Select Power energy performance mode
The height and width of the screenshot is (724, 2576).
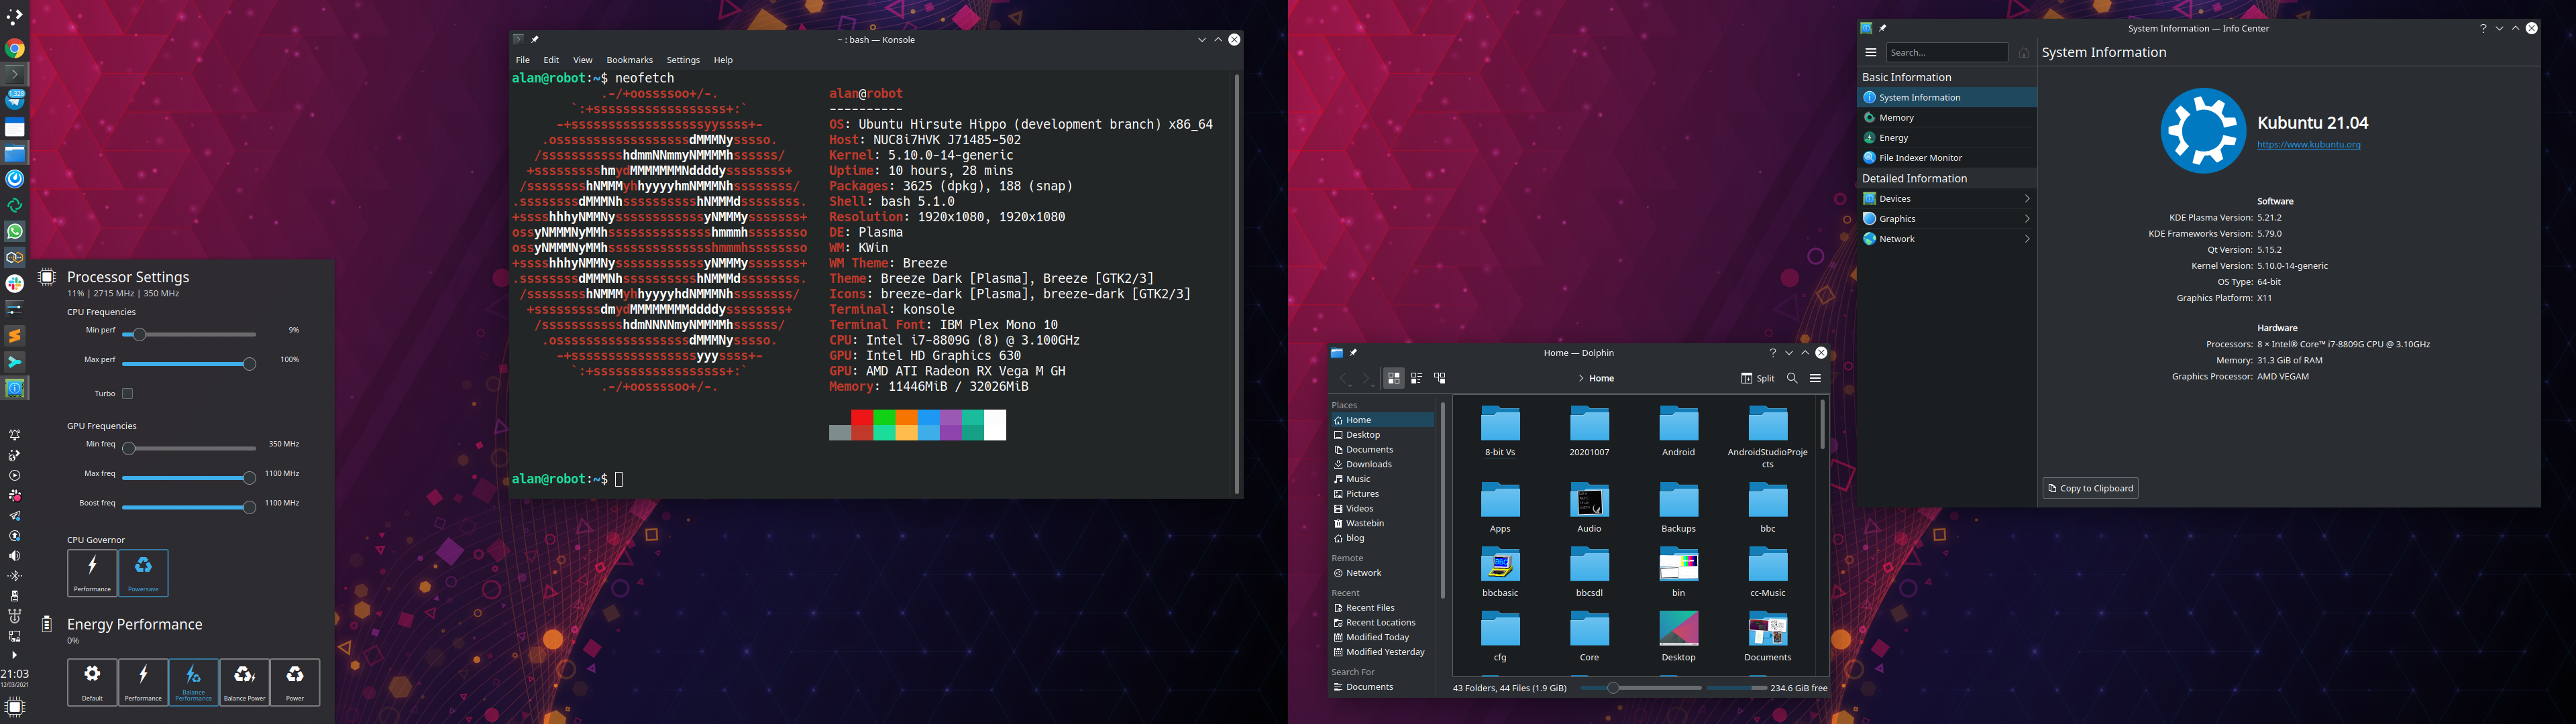click(x=295, y=682)
